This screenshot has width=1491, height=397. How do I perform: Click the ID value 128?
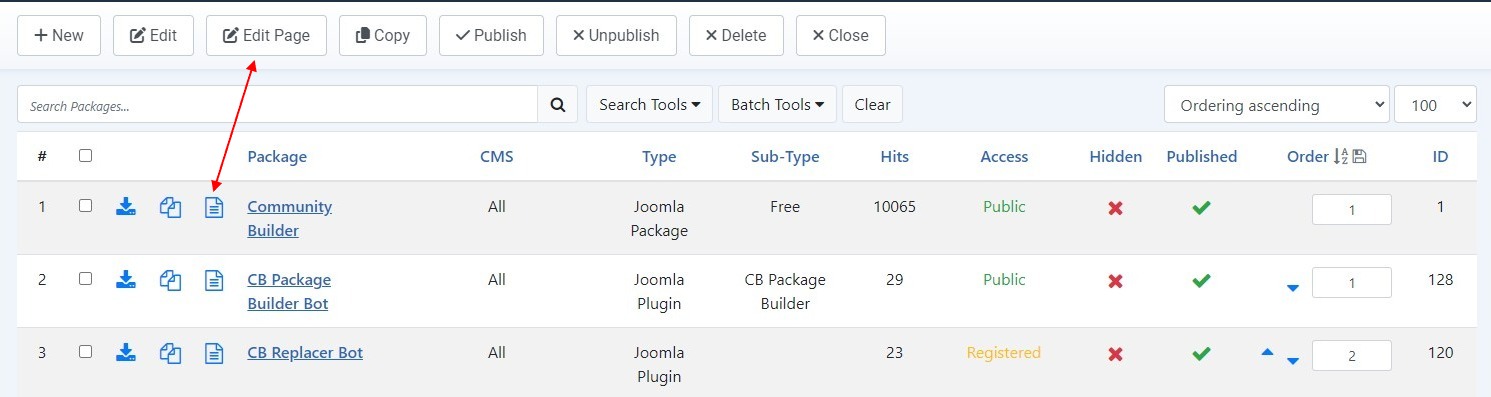1440,279
